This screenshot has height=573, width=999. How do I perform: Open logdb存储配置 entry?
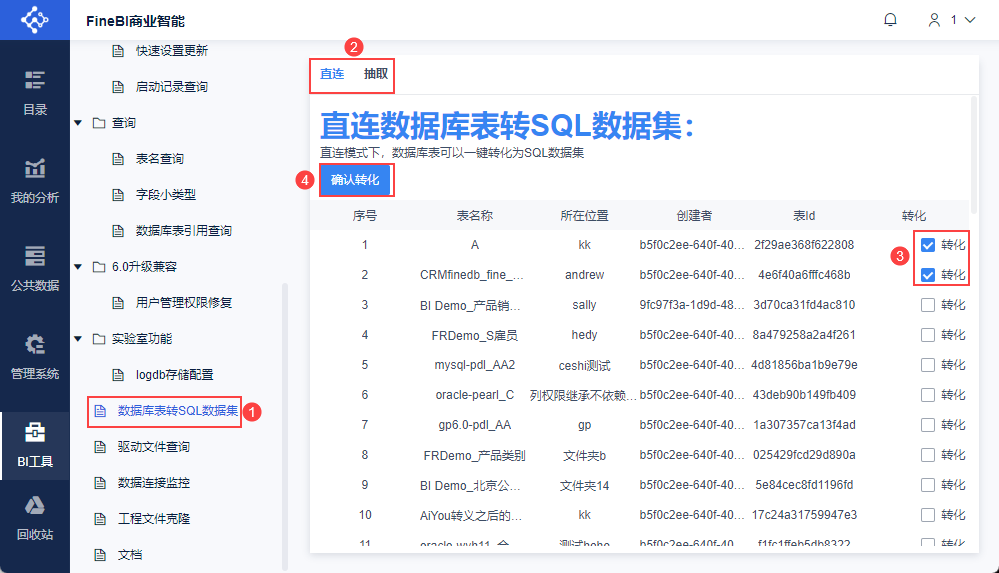click(175, 375)
